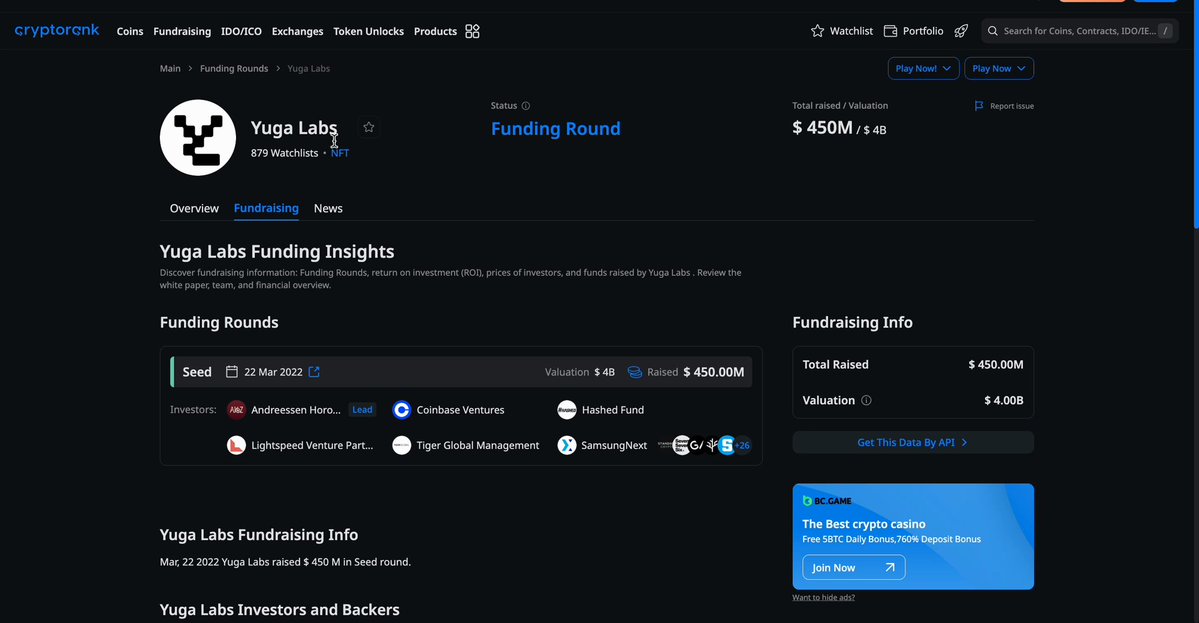
Task: Expand the Play Now! dropdown
Action: coord(923,68)
